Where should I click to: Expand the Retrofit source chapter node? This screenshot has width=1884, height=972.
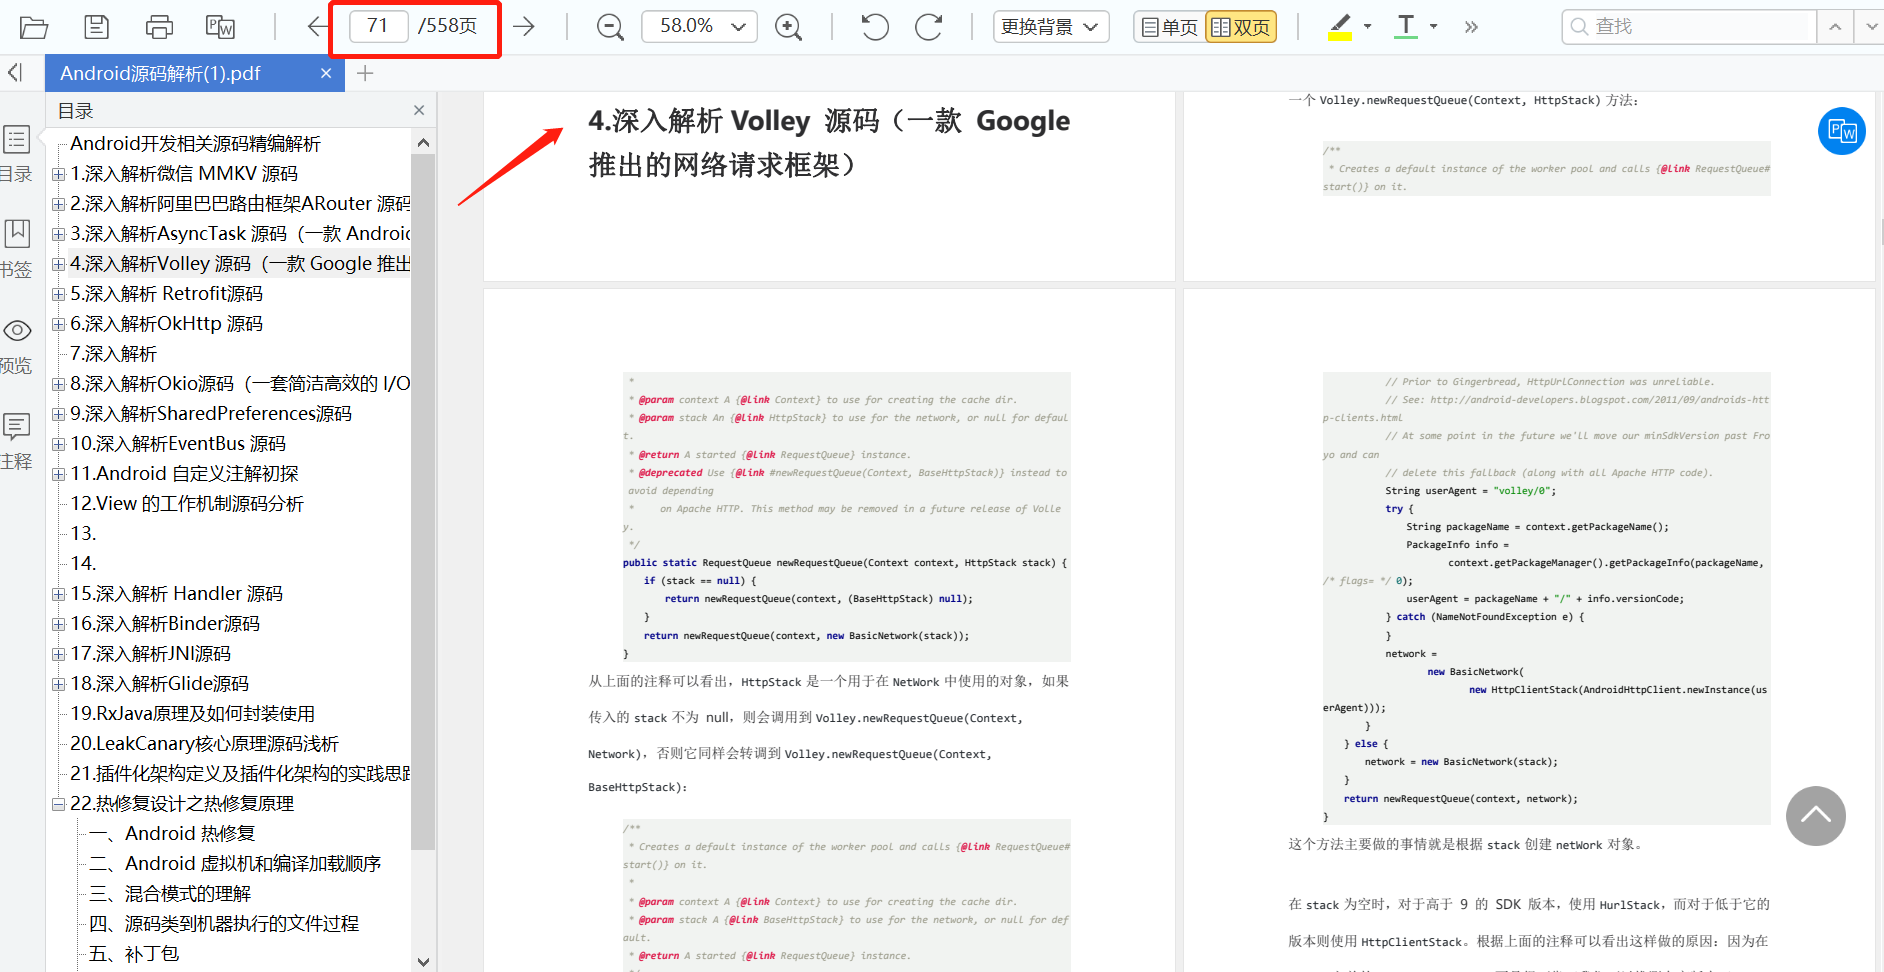coord(57,293)
